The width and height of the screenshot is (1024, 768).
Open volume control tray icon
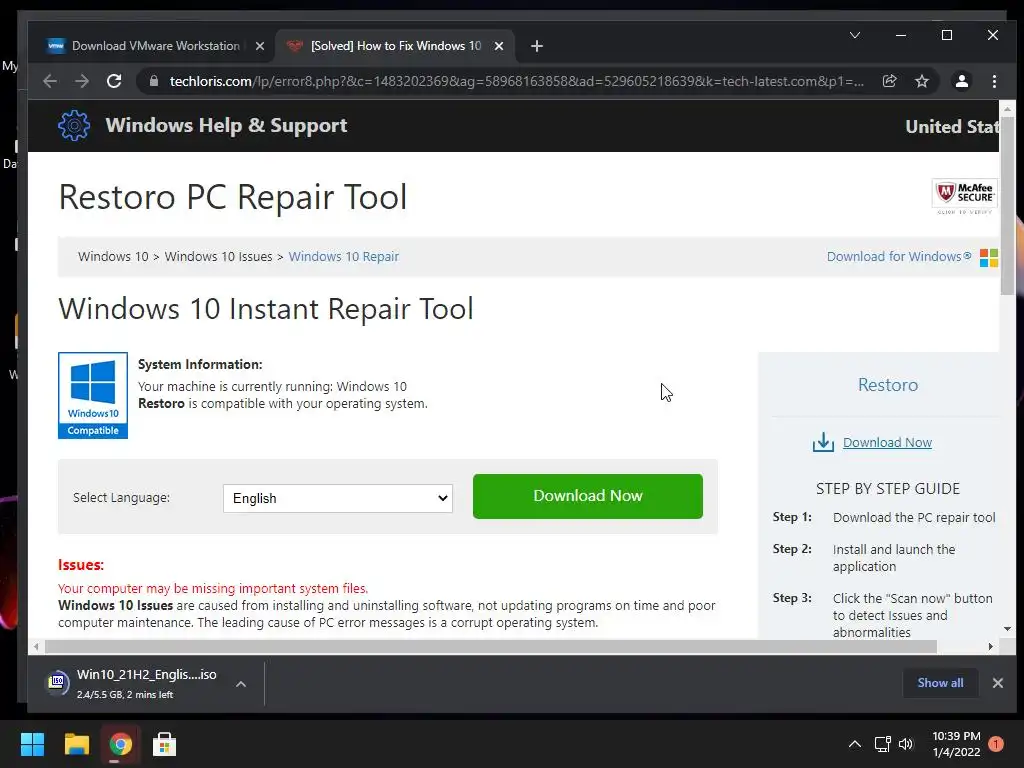[906, 744]
